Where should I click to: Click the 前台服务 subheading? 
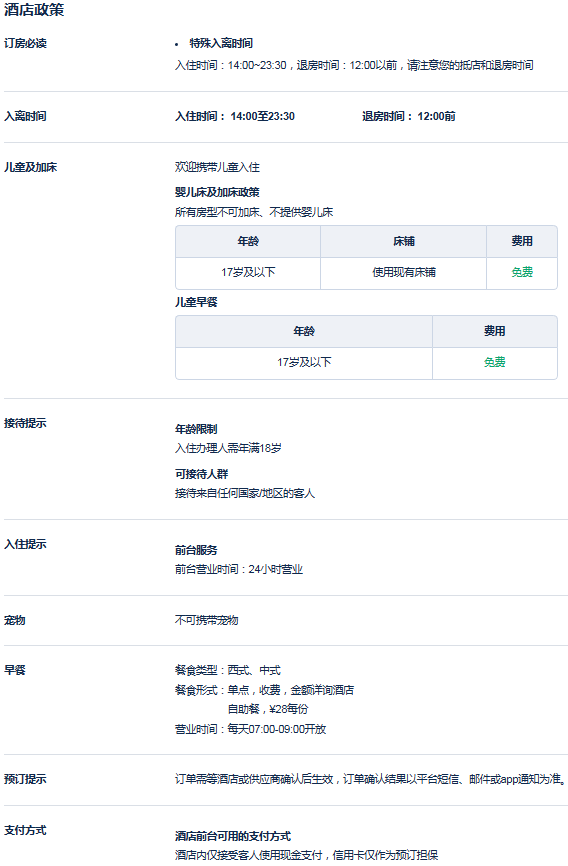point(196,550)
